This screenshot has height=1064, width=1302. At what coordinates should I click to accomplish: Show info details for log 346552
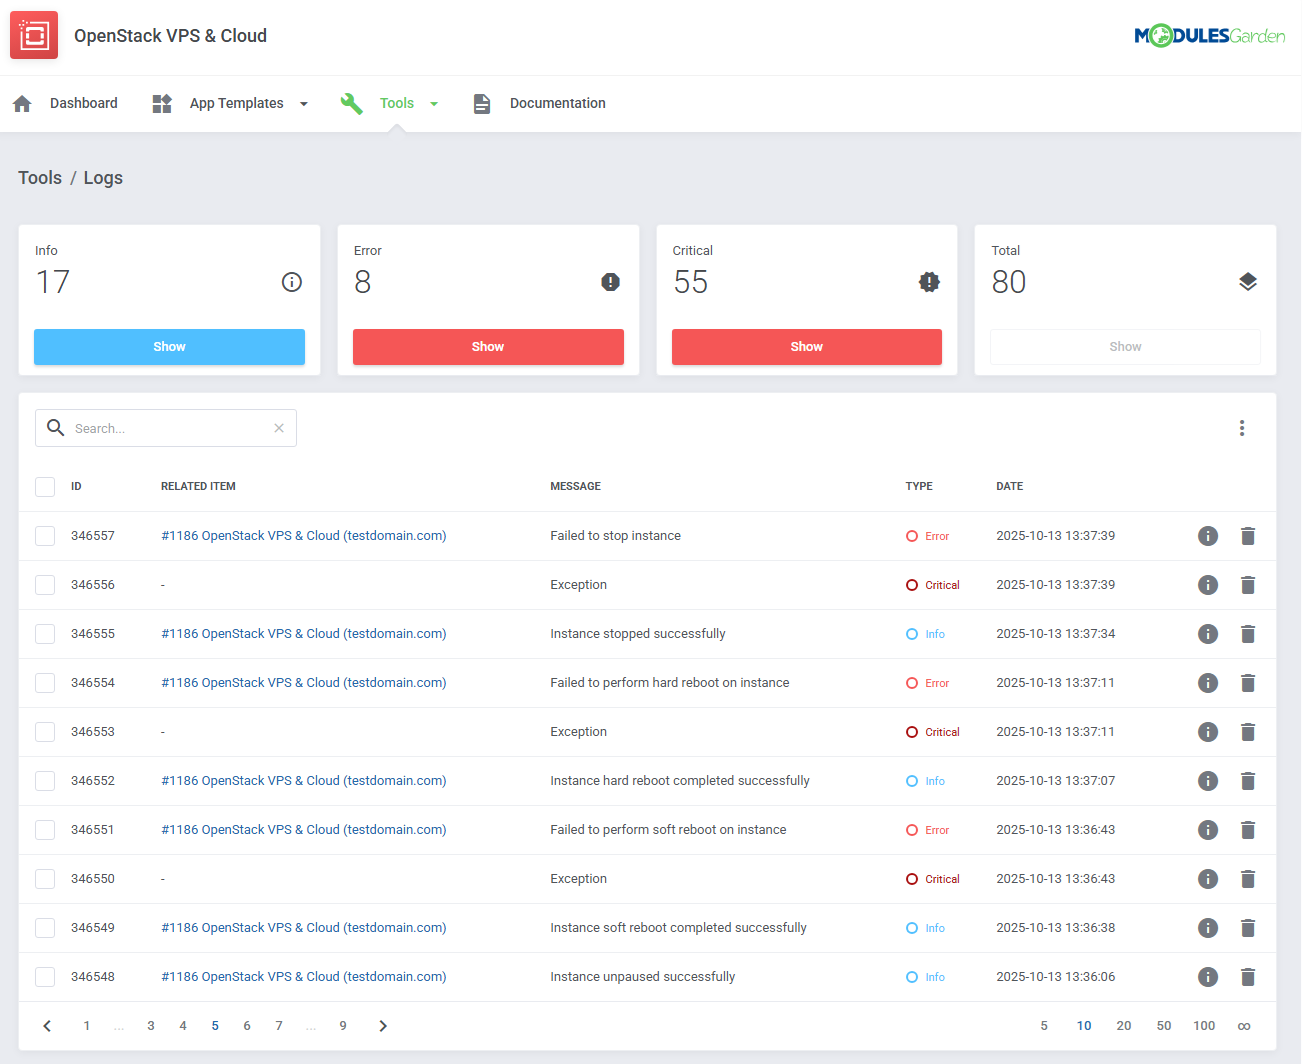tap(1208, 781)
